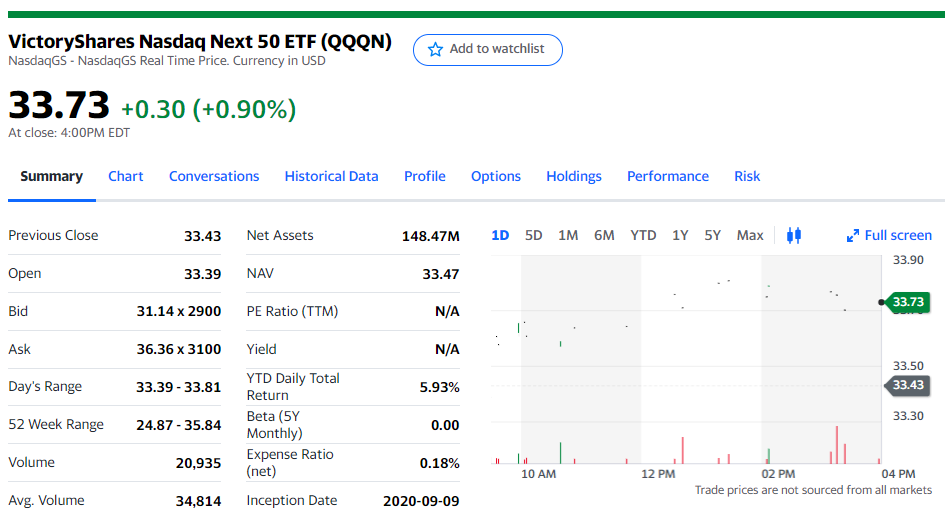Switch to the Risk tab

click(747, 176)
